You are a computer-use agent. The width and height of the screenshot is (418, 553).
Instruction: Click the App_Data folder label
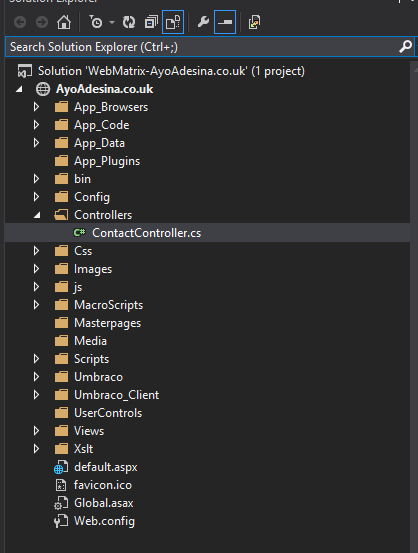pos(99,143)
